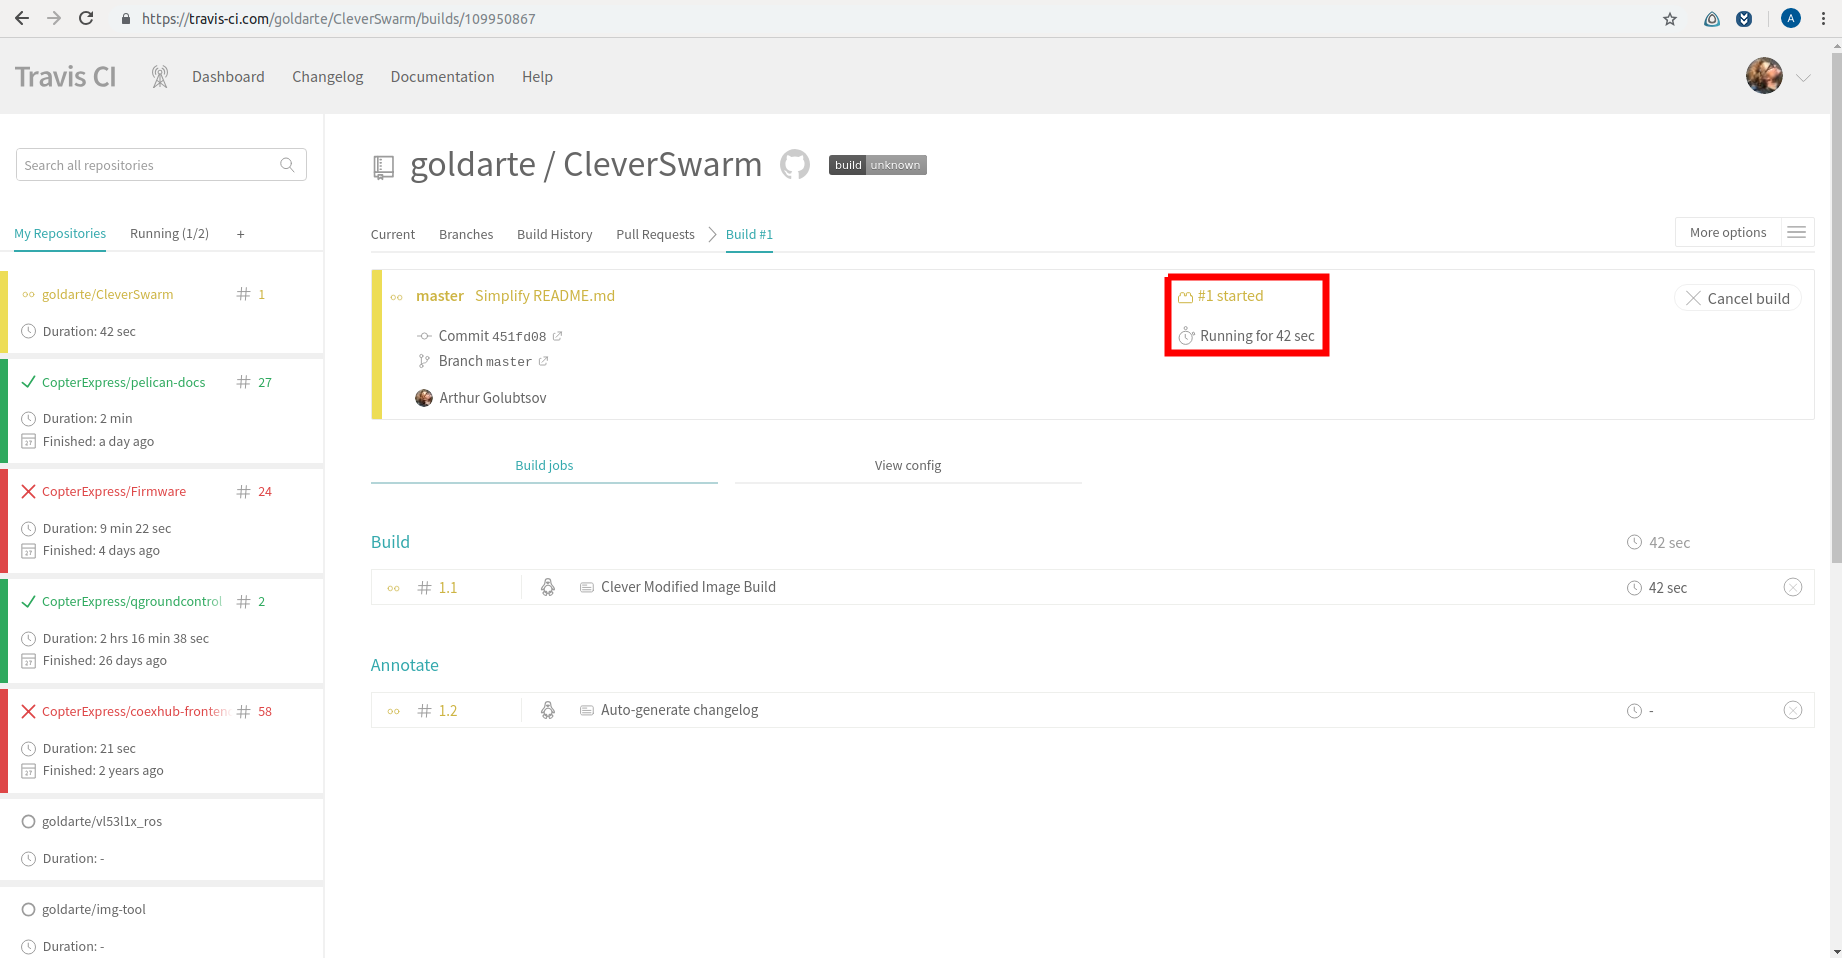Screen dimensions: 1842x958
Task: Click the build unknown status badge
Action: coord(877,165)
